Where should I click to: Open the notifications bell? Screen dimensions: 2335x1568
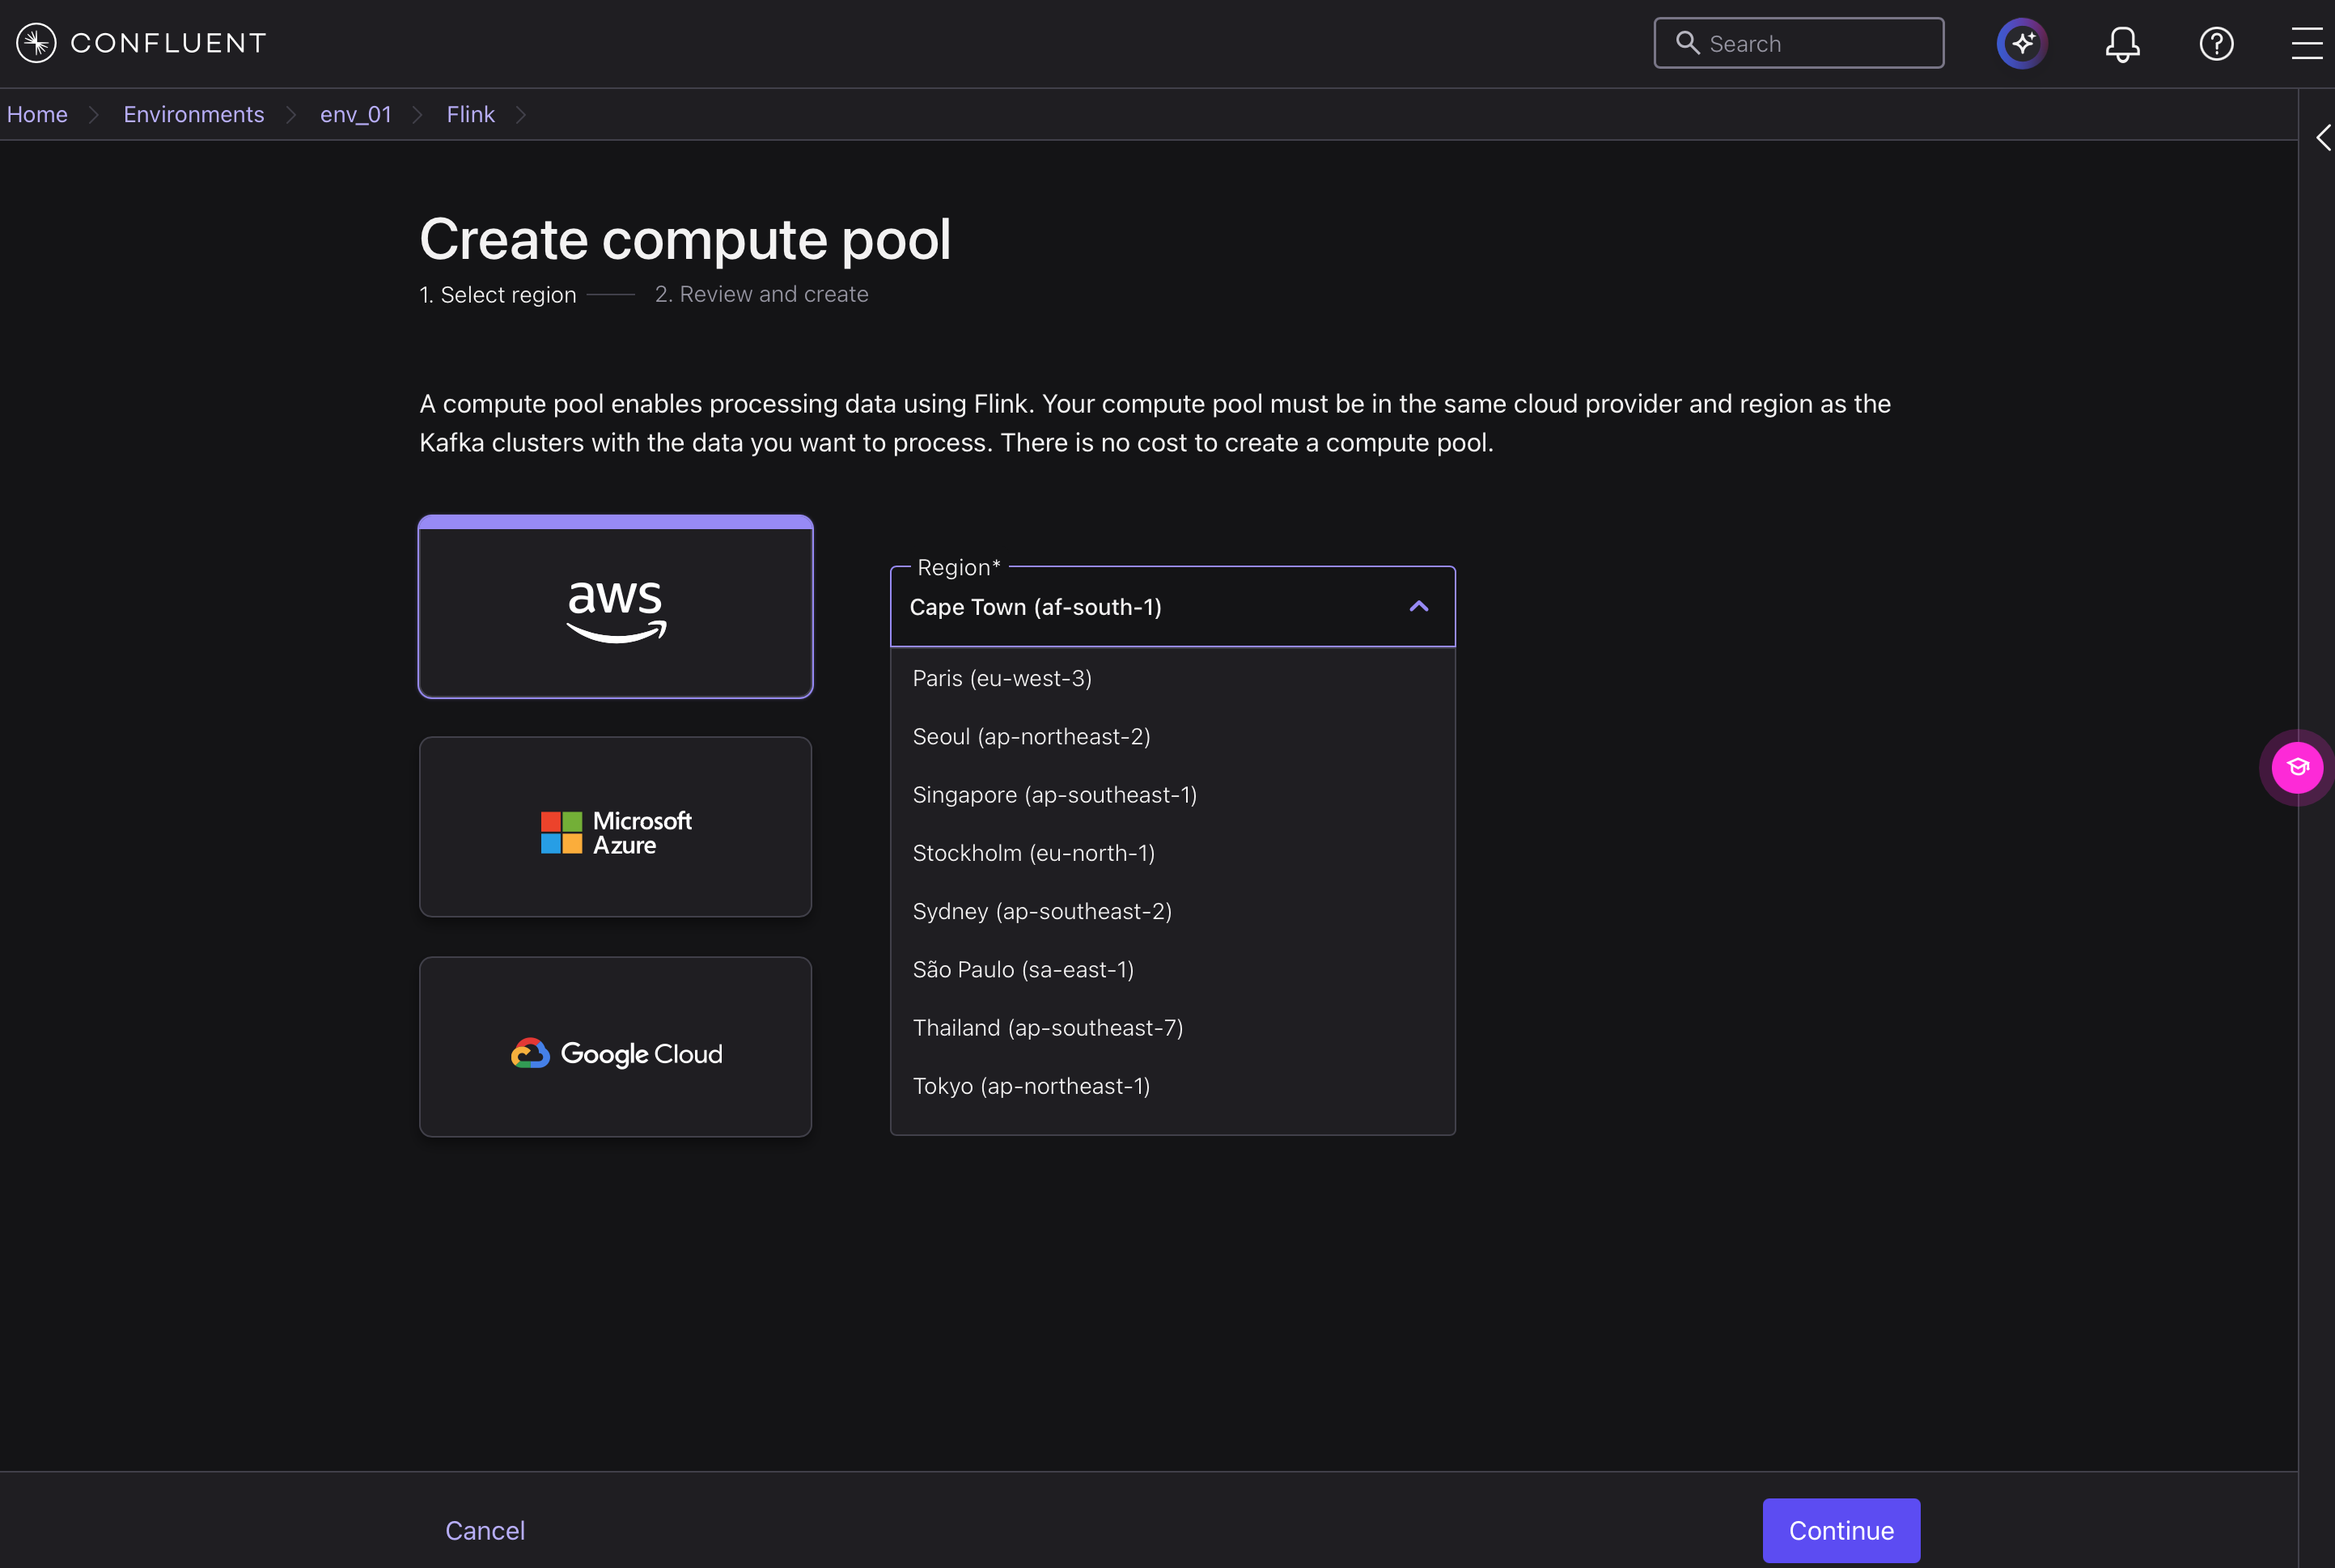coord(2122,44)
